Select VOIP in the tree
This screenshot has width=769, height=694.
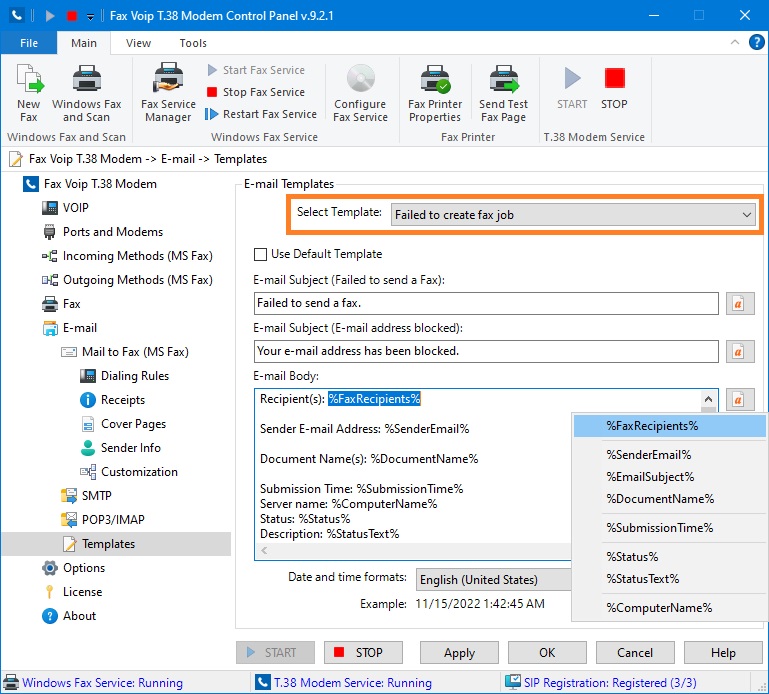(x=65, y=208)
